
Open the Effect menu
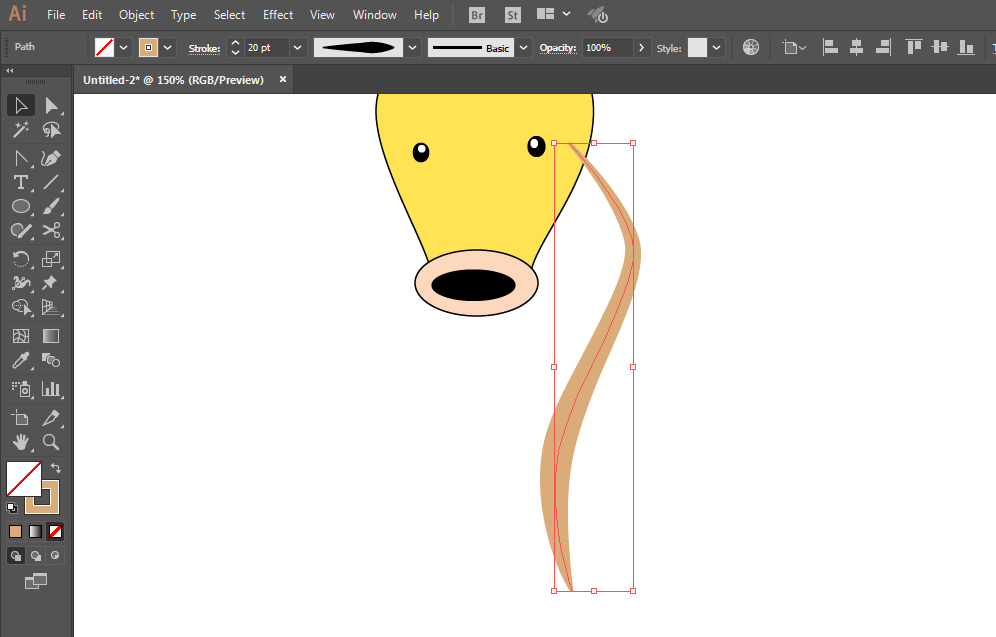coord(278,15)
